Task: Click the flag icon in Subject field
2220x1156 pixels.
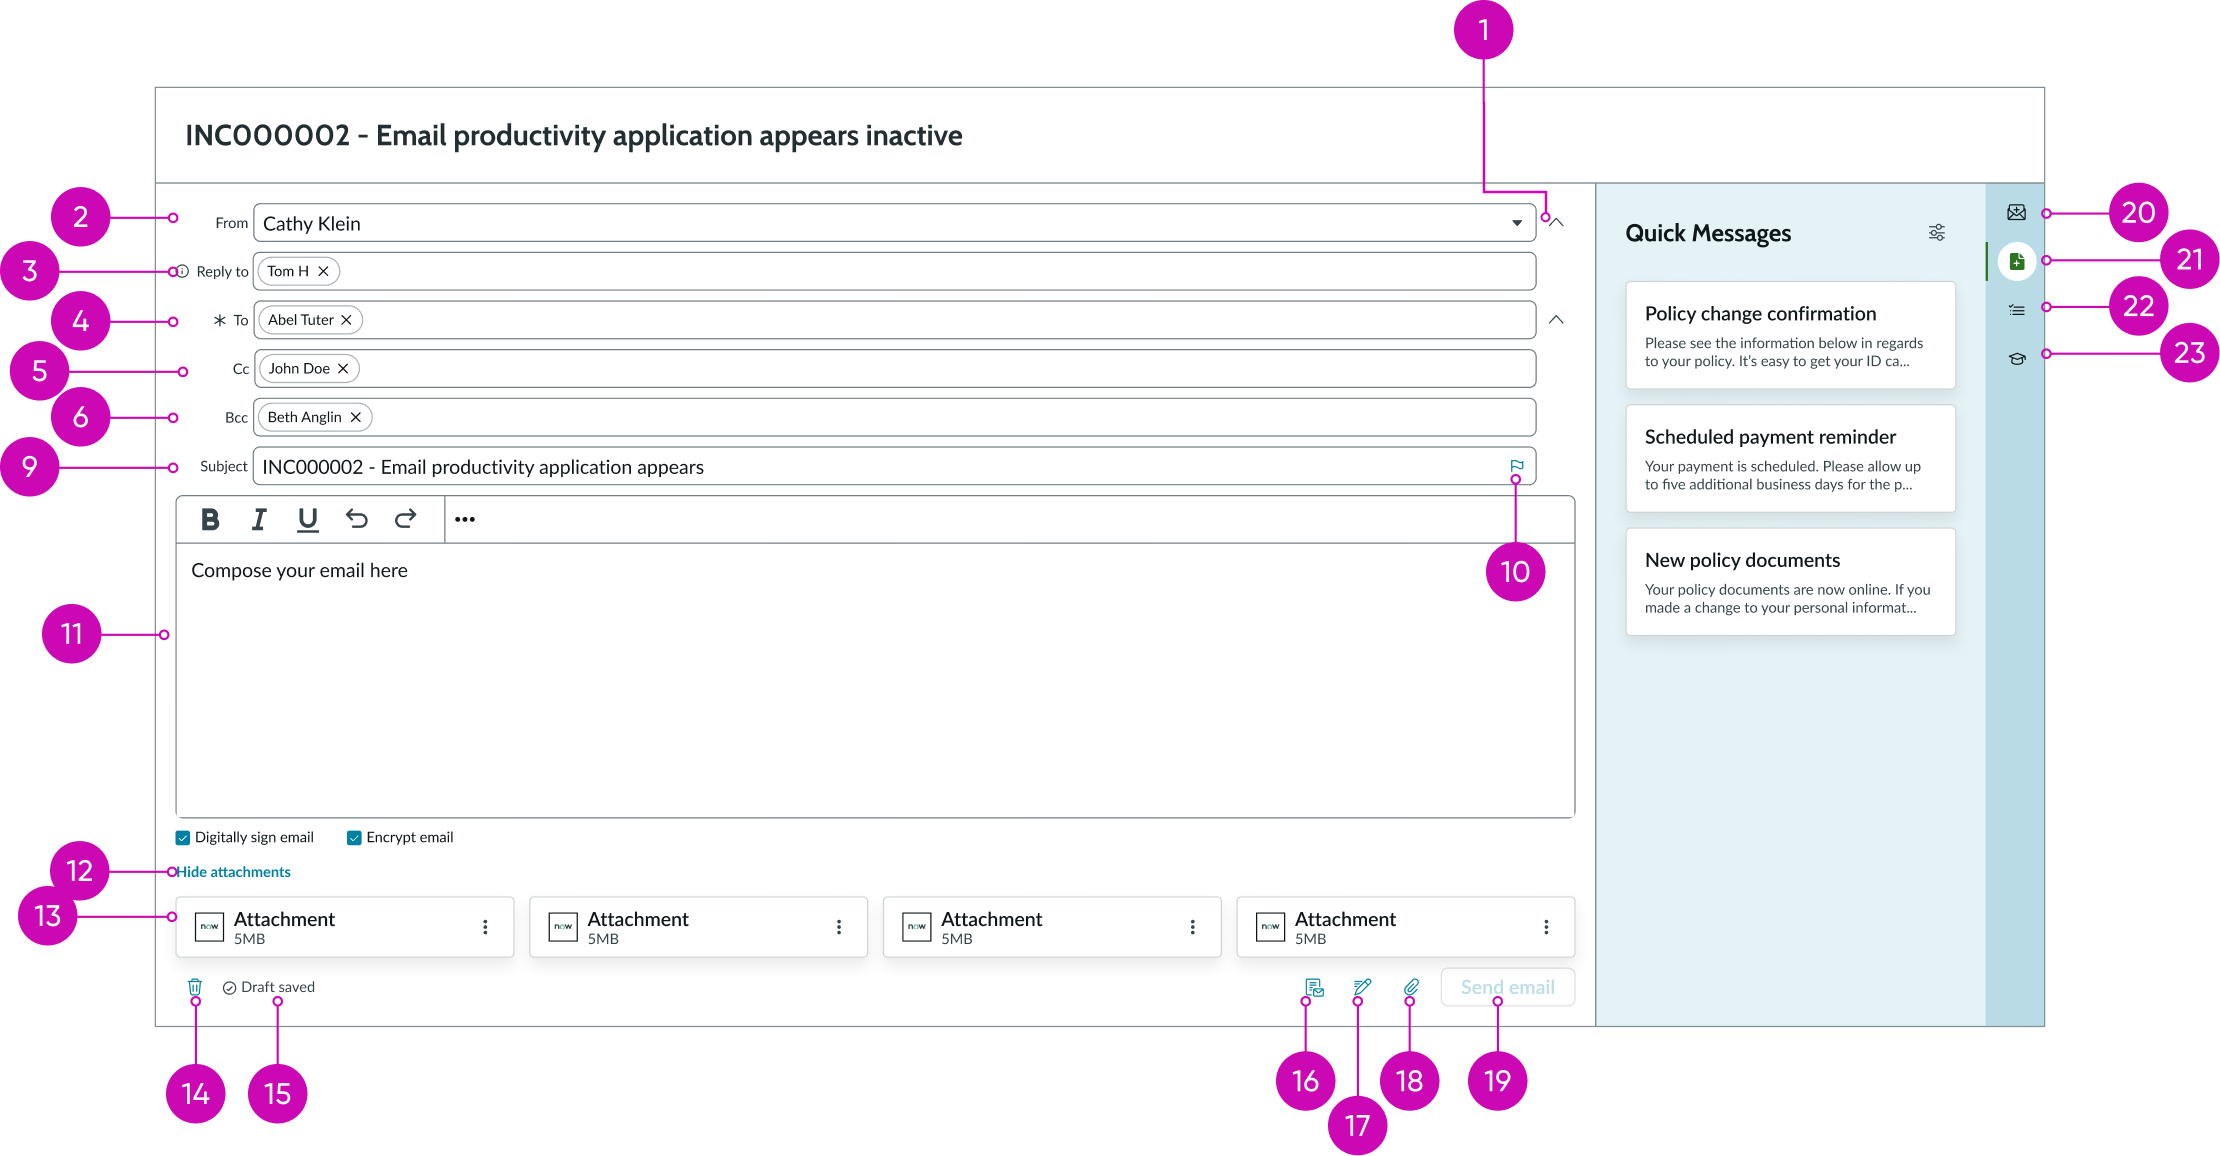Action: (1516, 466)
